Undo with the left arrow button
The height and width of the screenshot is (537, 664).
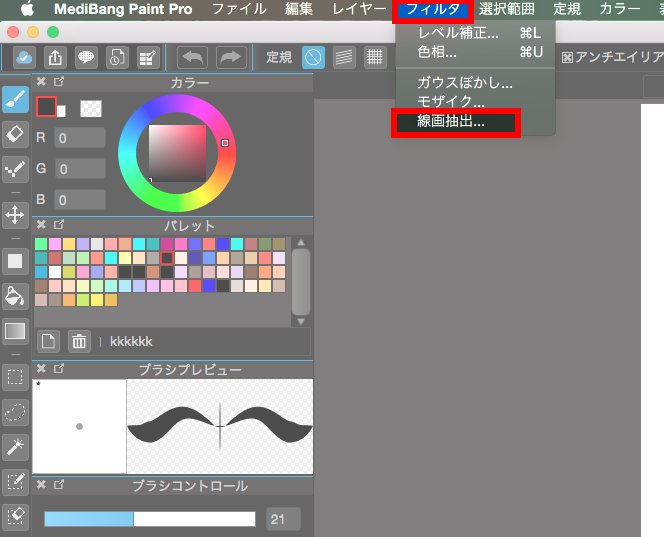click(192, 57)
